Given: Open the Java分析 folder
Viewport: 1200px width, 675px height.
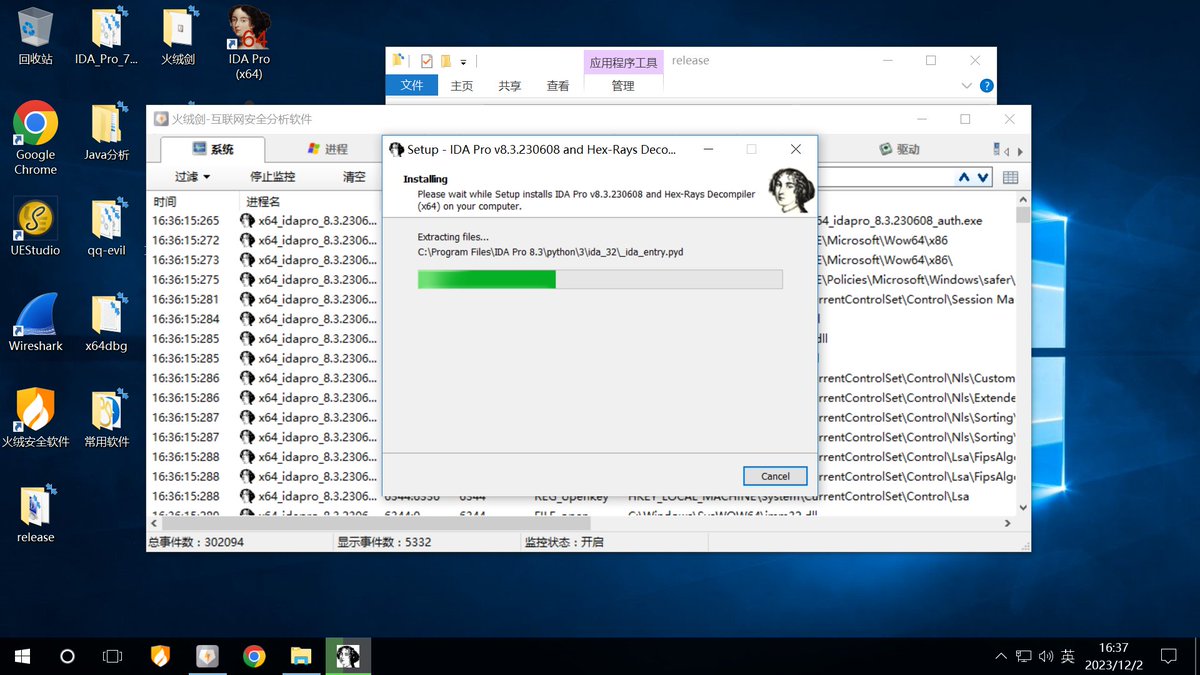Looking at the screenshot, I should 106,133.
